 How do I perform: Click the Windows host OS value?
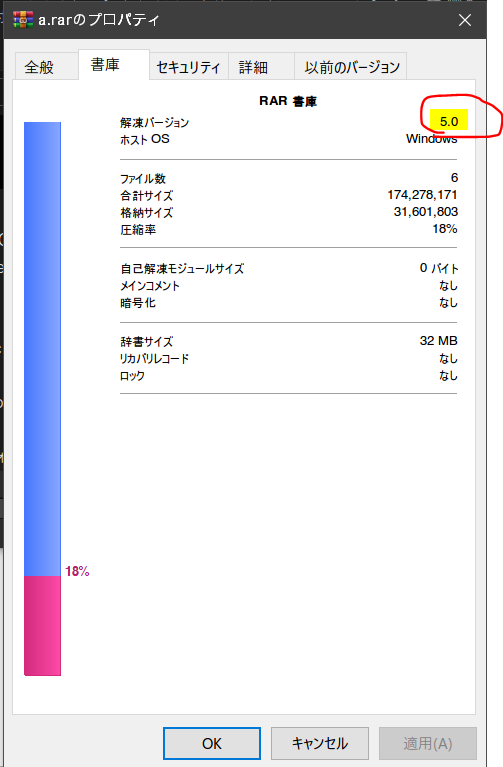tap(432, 139)
